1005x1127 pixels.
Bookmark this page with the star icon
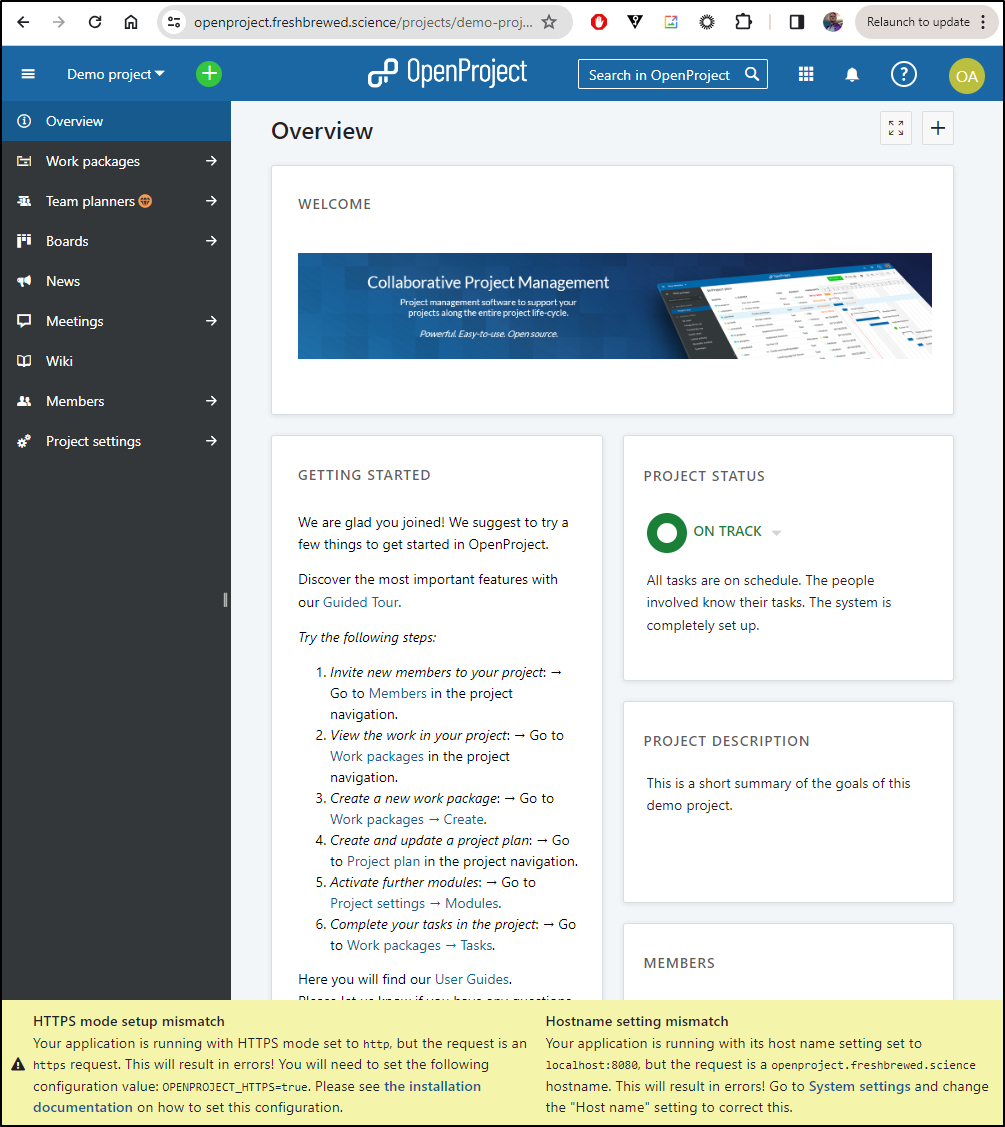pyautogui.click(x=549, y=22)
